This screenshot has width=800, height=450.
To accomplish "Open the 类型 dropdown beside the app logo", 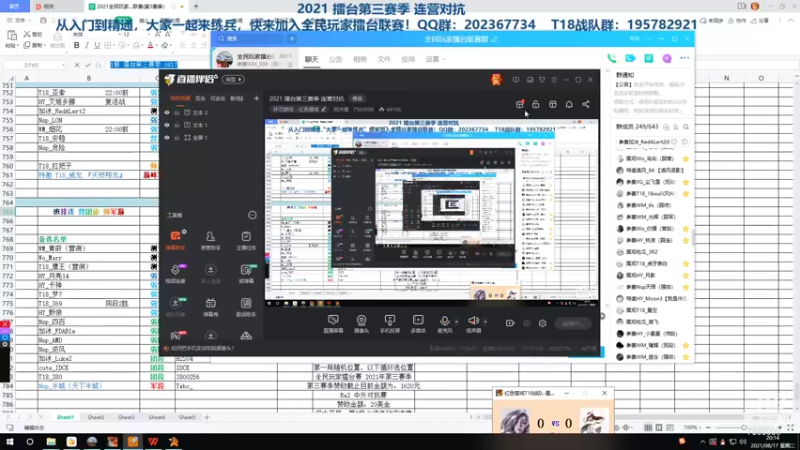I will [233, 80].
